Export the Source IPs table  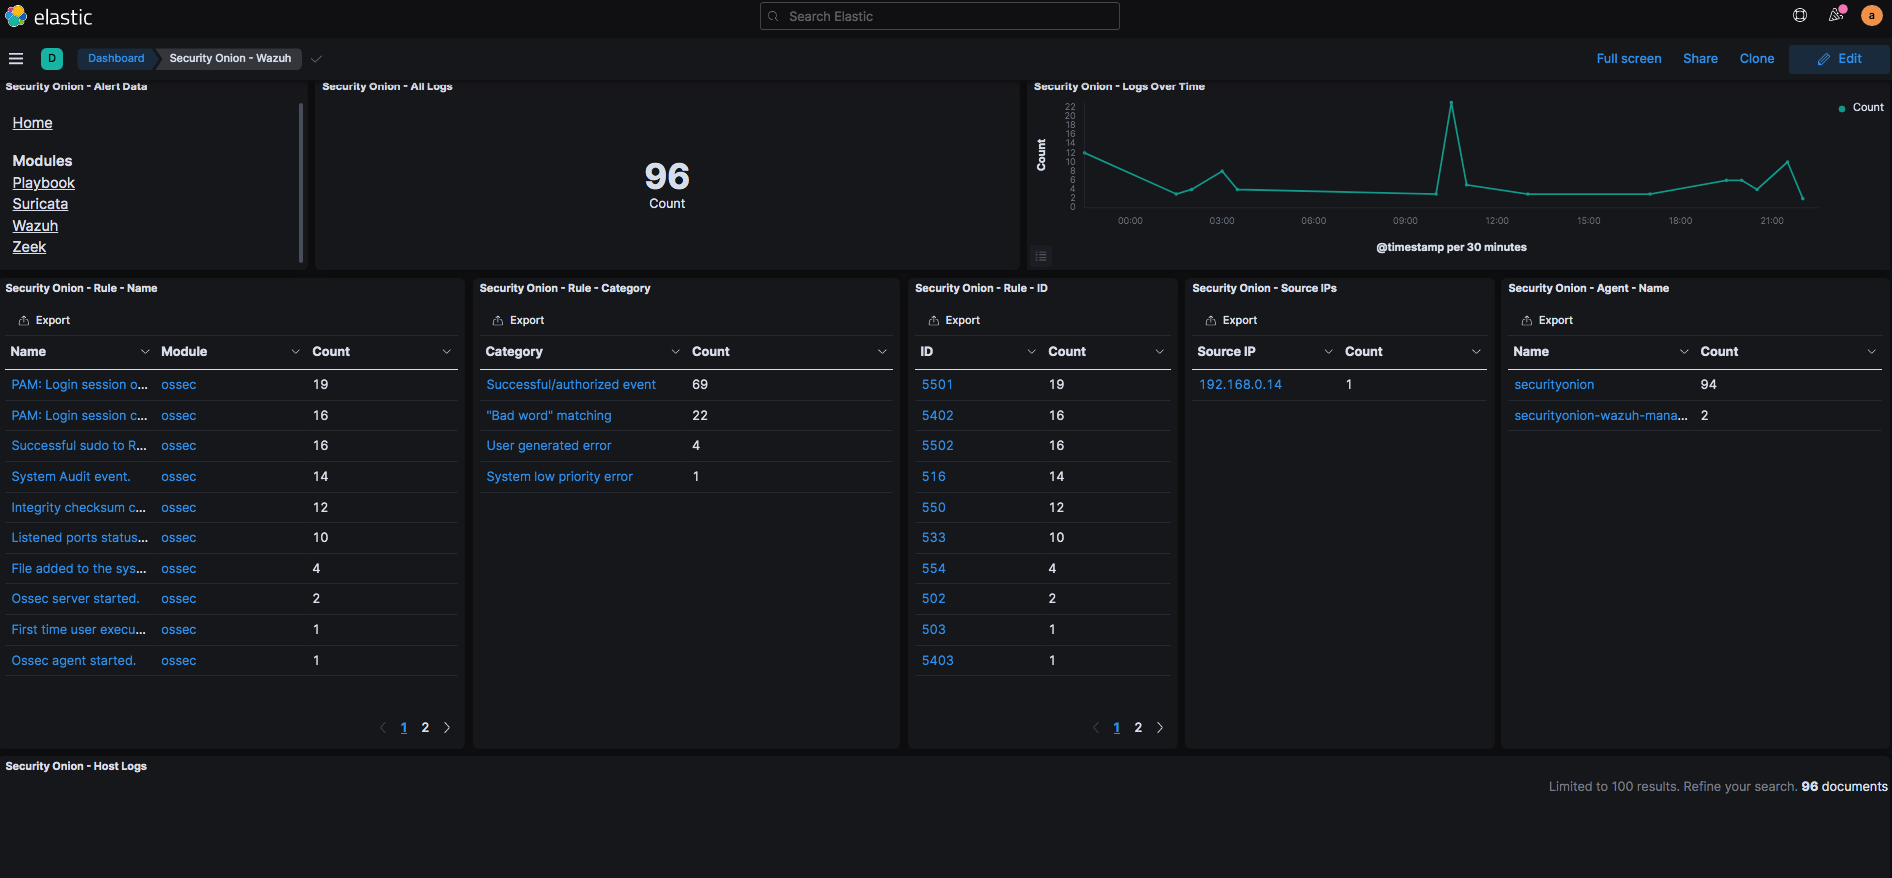point(1232,320)
